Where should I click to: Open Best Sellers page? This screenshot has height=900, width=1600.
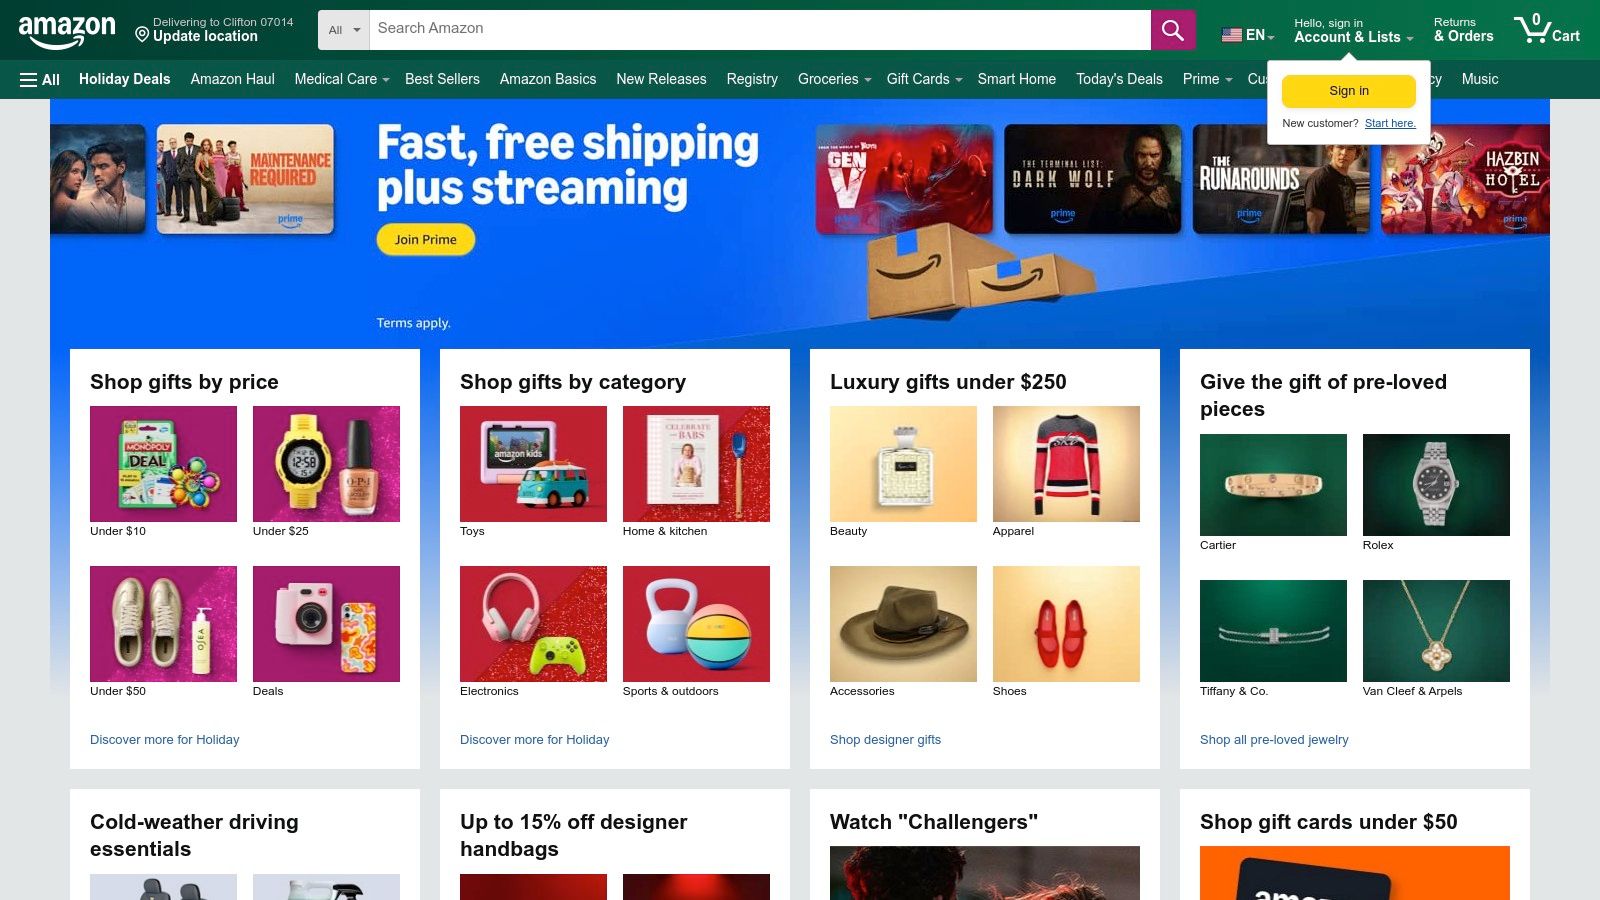click(442, 79)
